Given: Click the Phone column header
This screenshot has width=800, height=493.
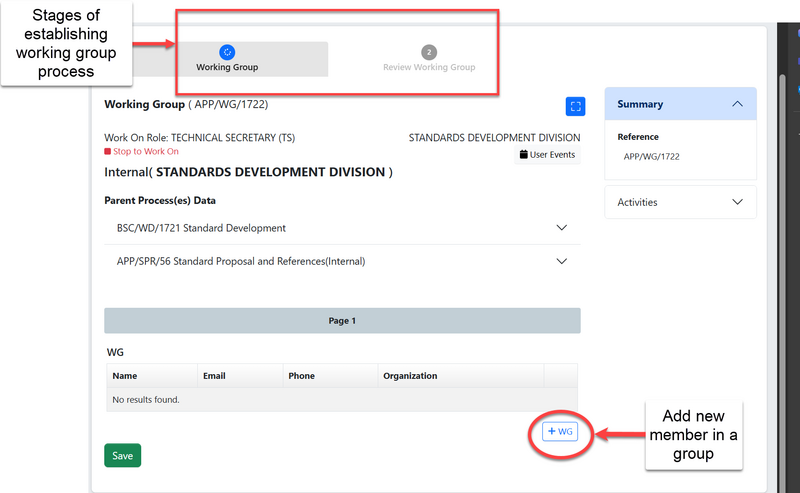Looking at the screenshot, I should click(301, 376).
